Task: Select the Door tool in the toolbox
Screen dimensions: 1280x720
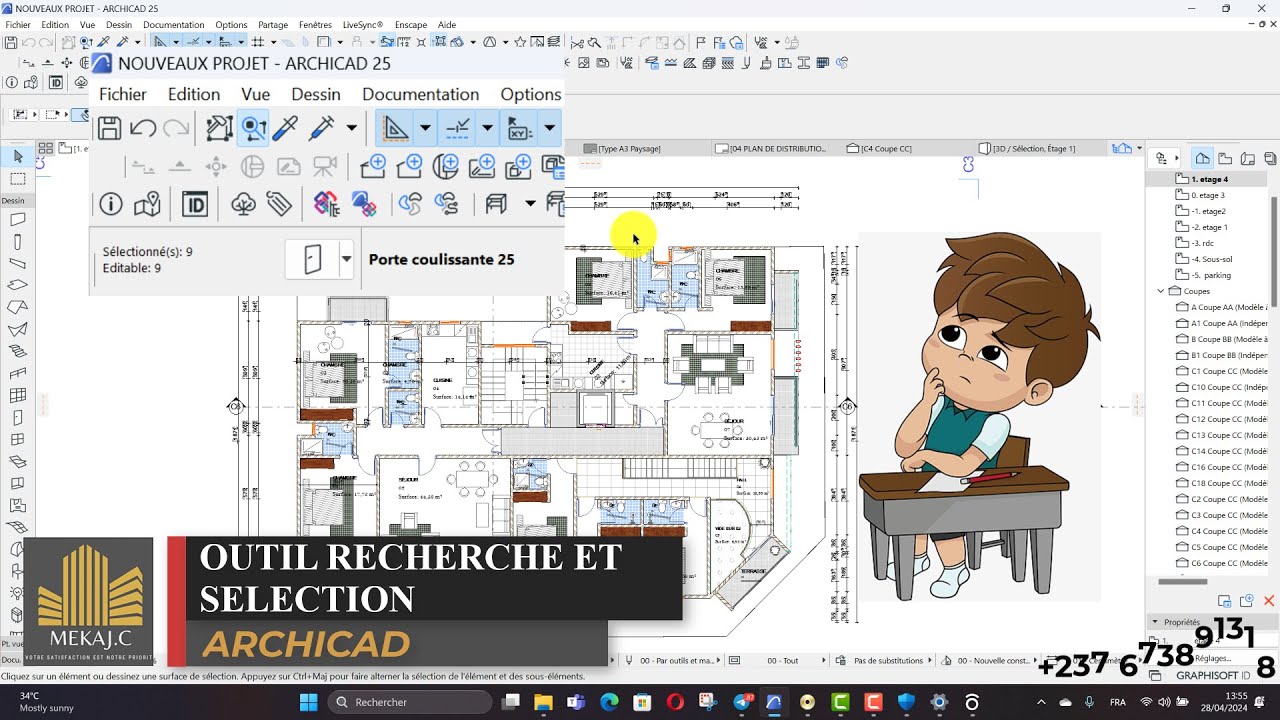Action: [17, 418]
